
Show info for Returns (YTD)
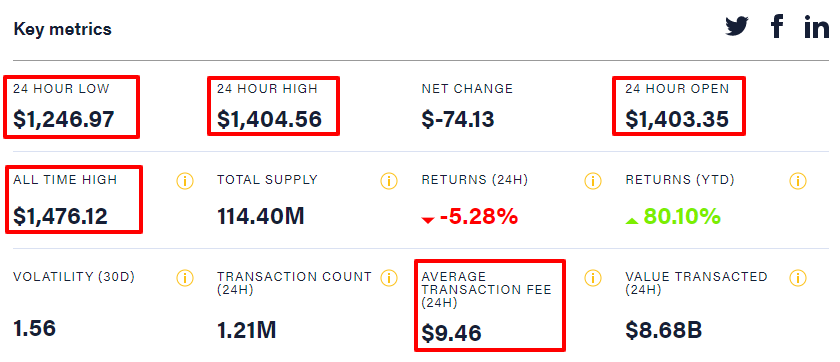tap(798, 181)
